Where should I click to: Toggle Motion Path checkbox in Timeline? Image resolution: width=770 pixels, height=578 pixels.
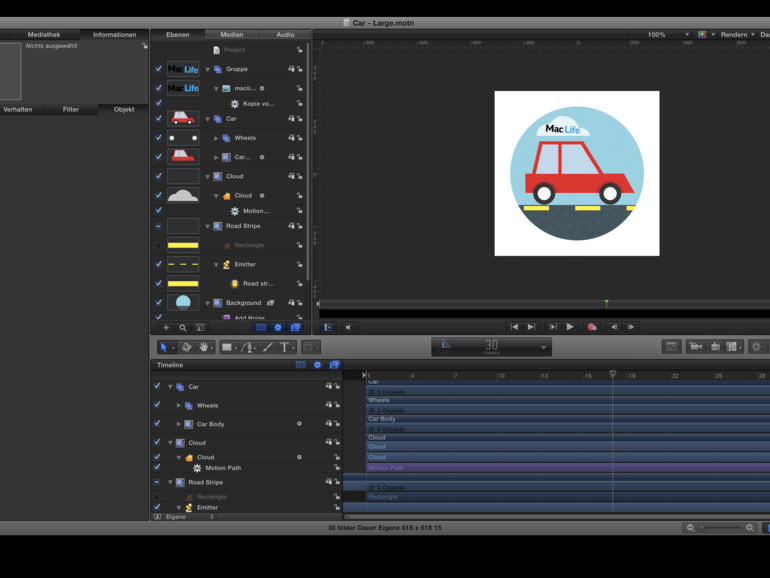(157, 468)
